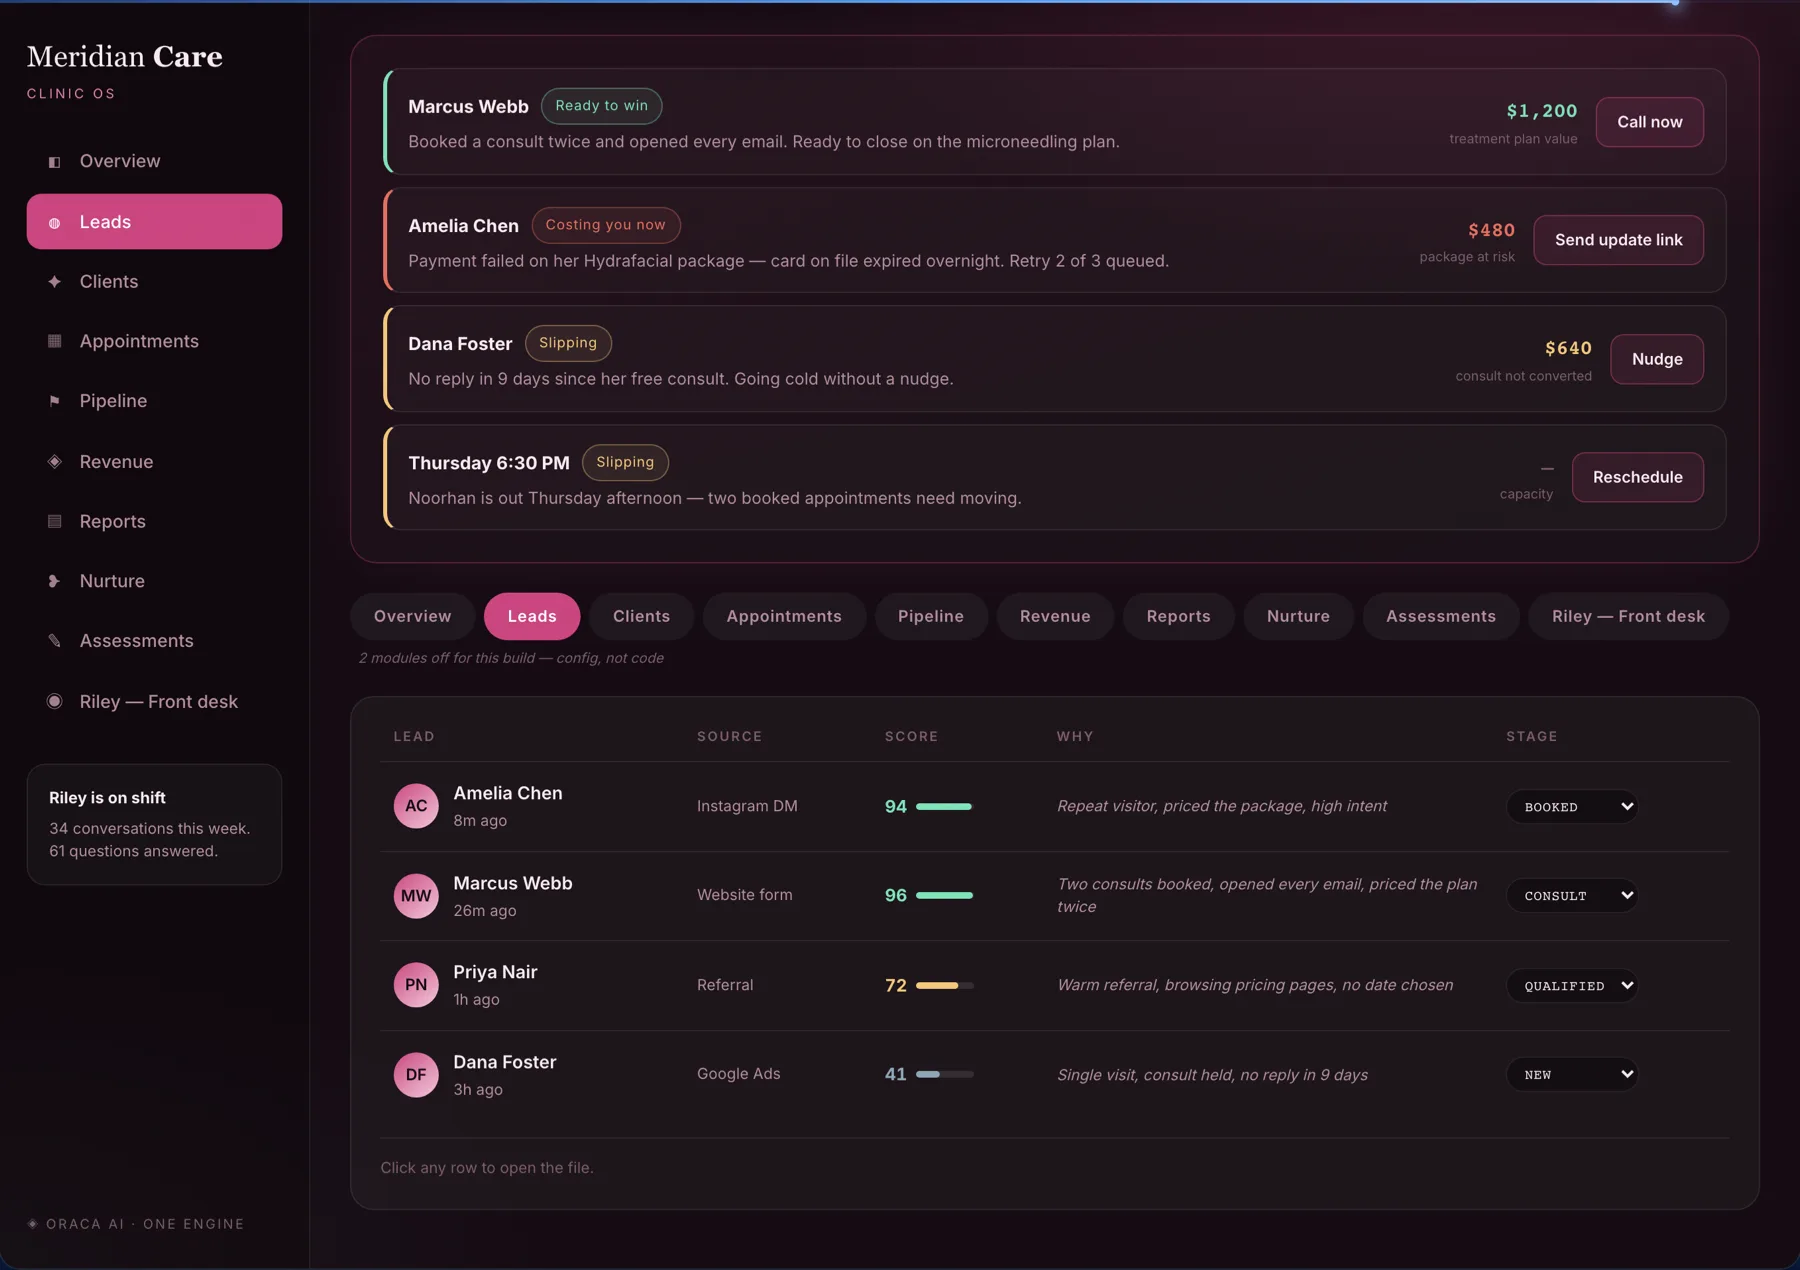Open the NEW stage dropdown for Dana Foster
Image resolution: width=1800 pixels, height=1270 pixels.
click(x=1572, y=1075)
